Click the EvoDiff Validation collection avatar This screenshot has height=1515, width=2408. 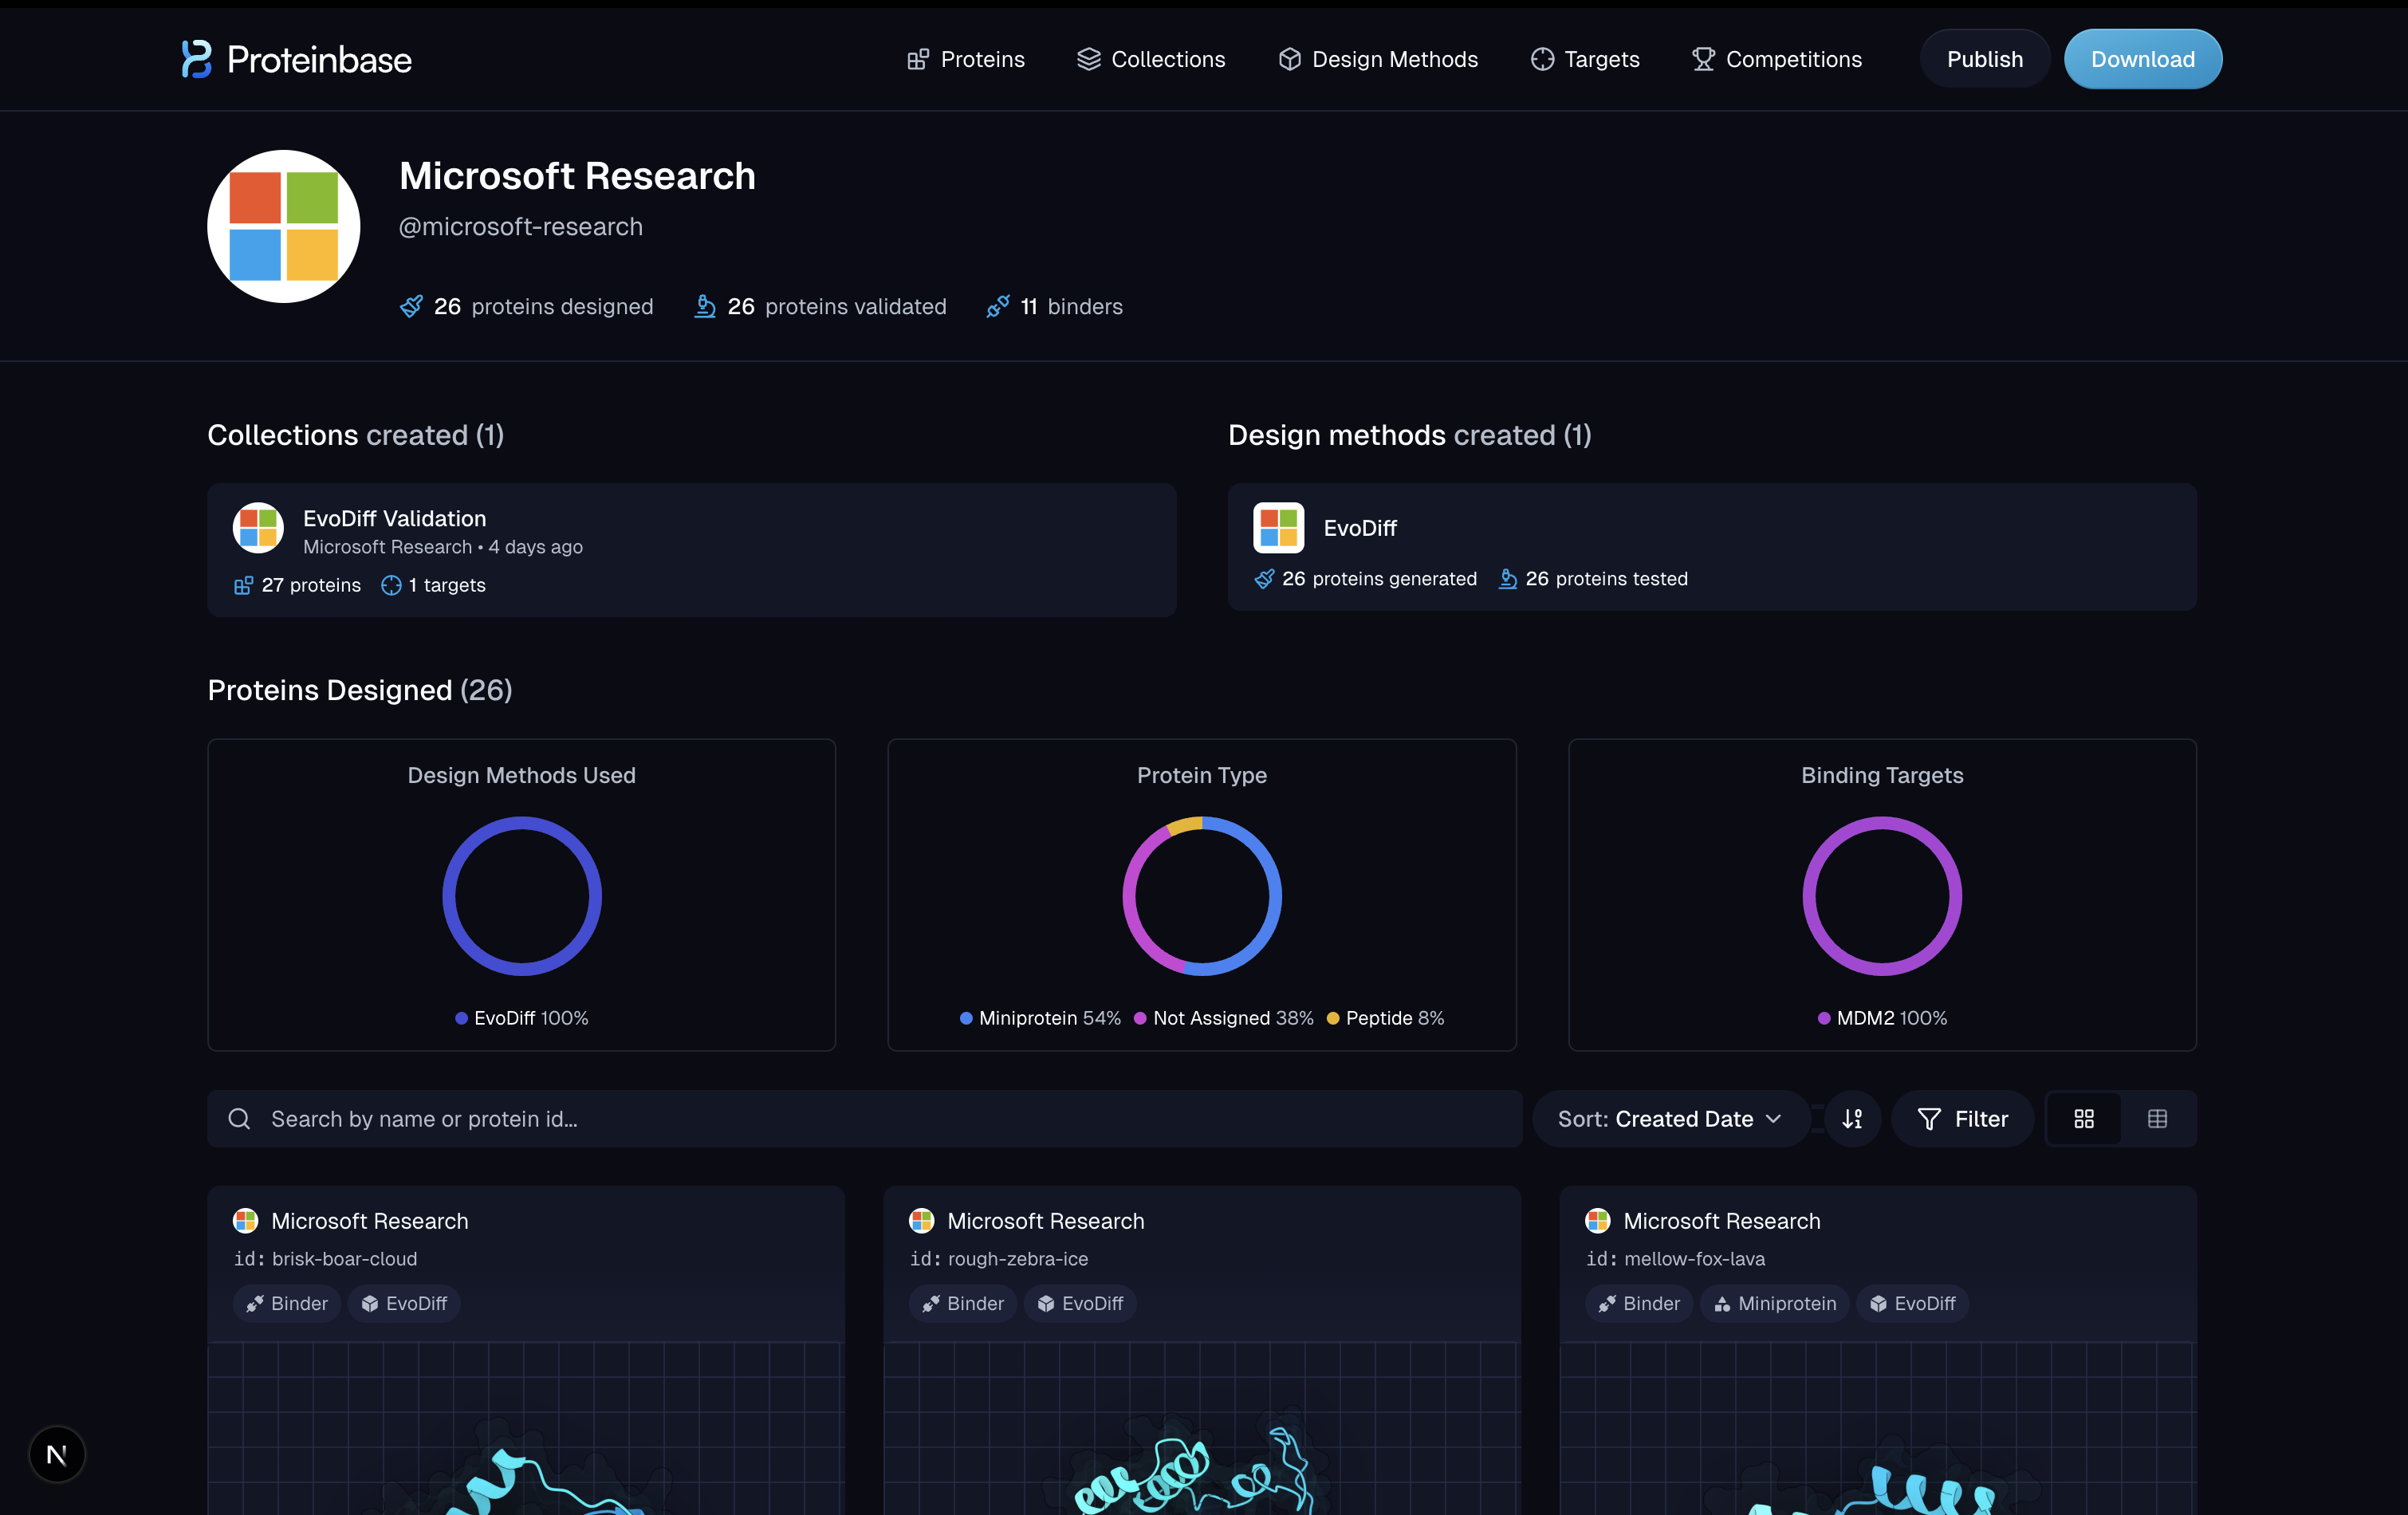point(258,527)
